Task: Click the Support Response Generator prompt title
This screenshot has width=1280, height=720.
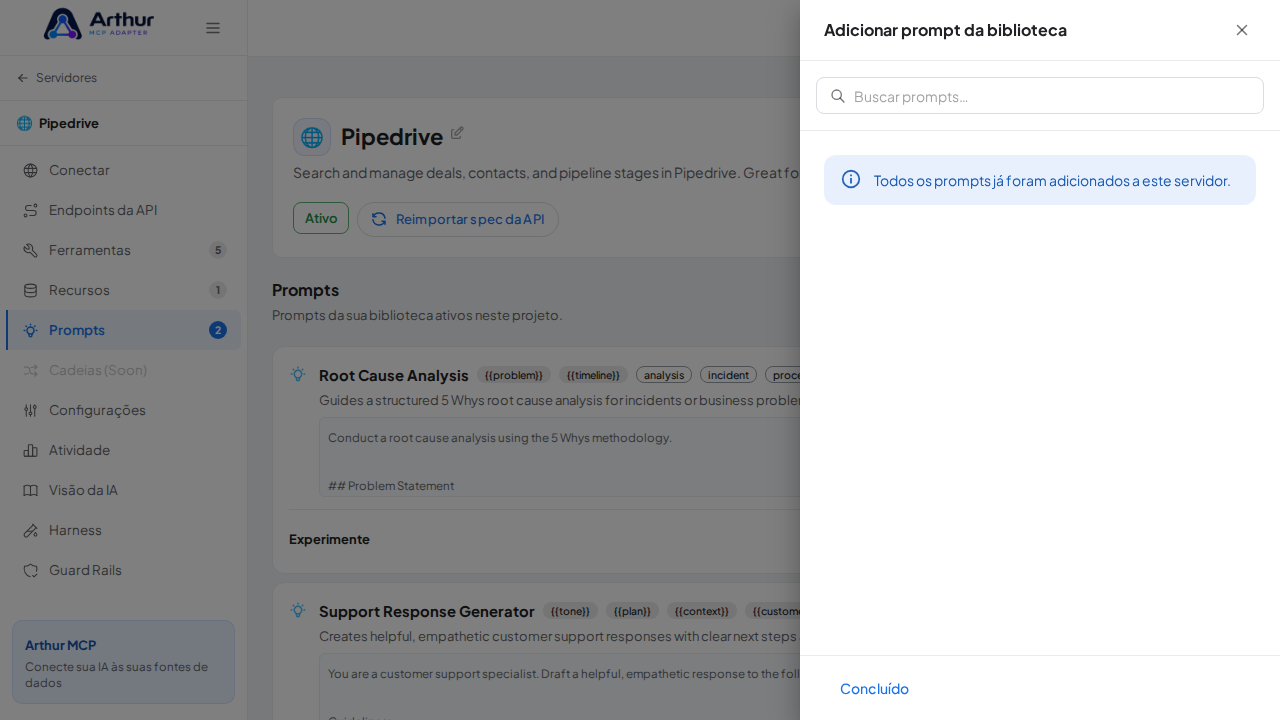Action: tap(427, 611)
